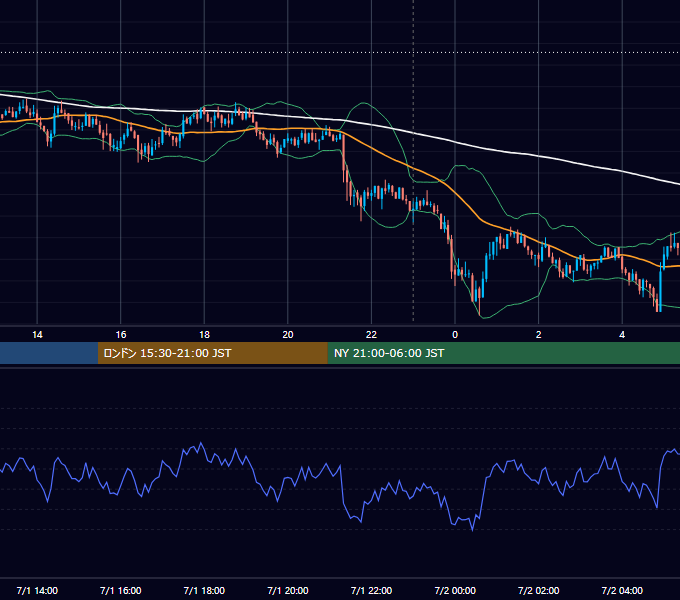Click the 0 hour axis label
The width and height of the screenshot is (680, 600).
(x=455, y=335)
